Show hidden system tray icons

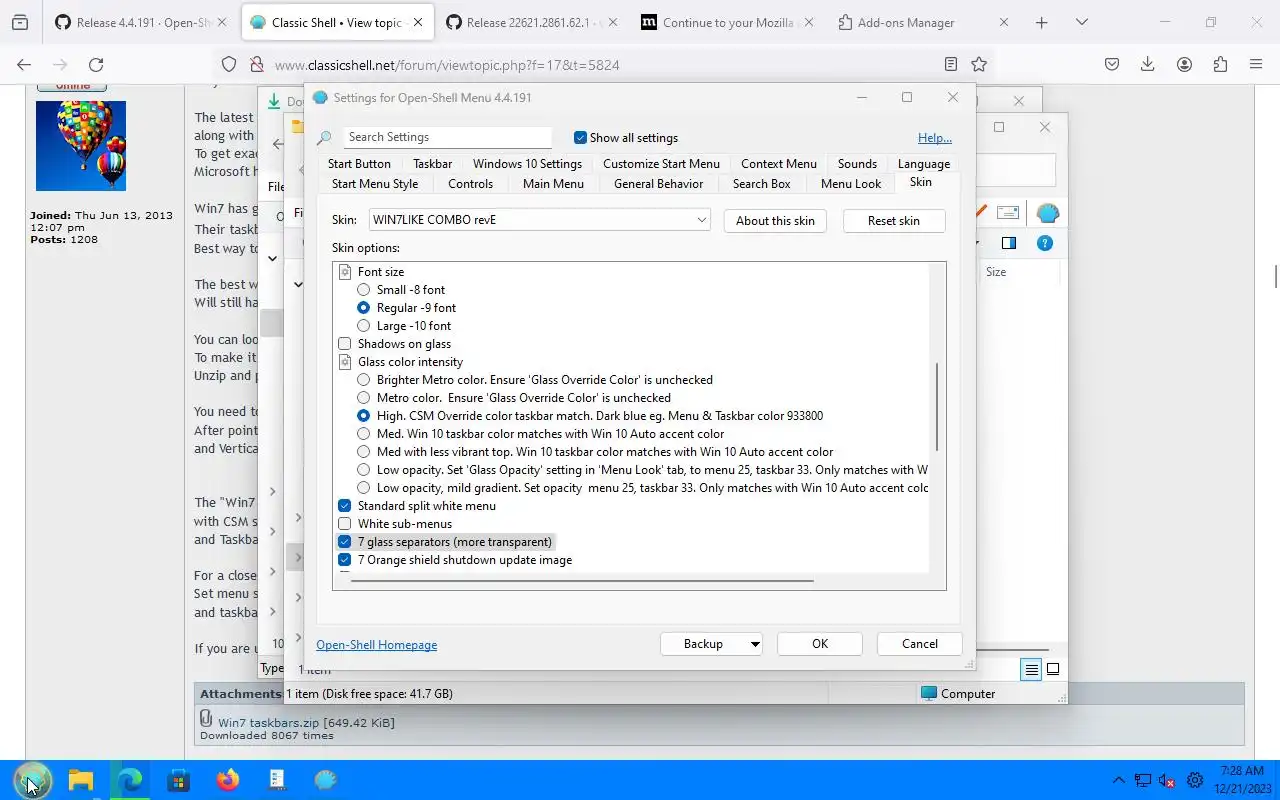coord(1118,780)
